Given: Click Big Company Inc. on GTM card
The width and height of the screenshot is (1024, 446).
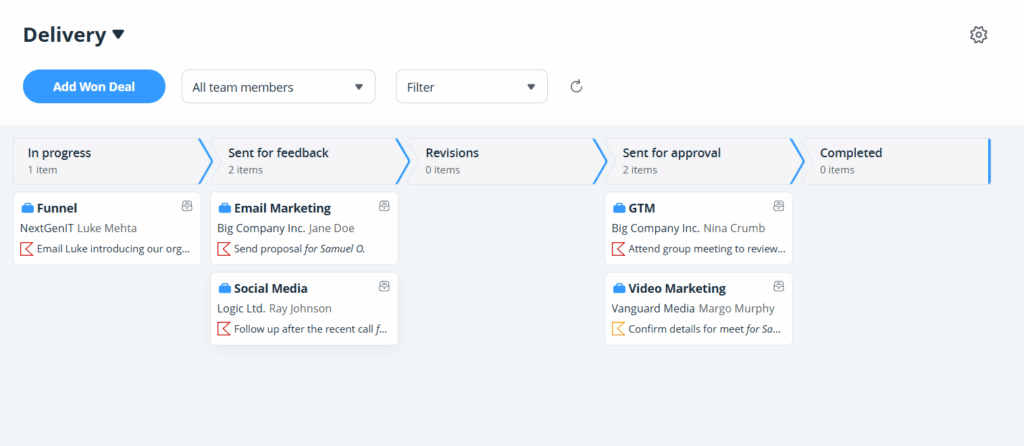Looking at the screenshot, I should [x=656, y=229].
